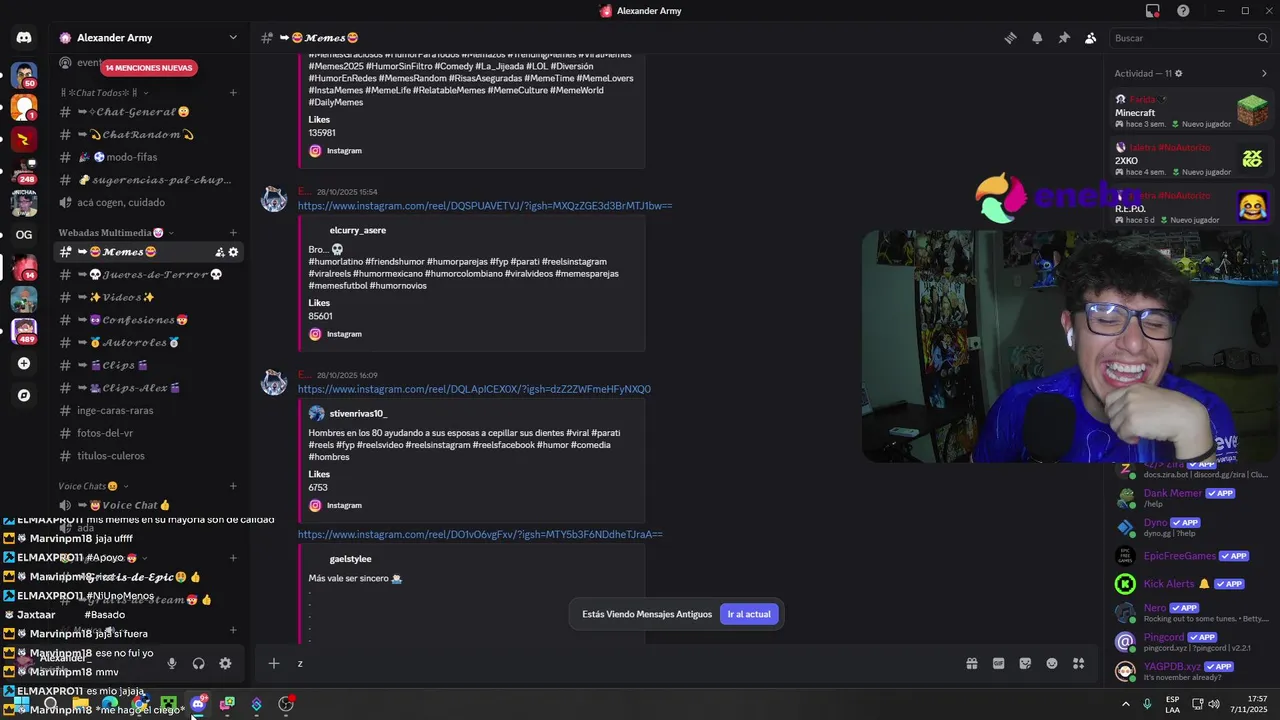Join the acá cogen, cuidado voice channel
This screenshot has width=1280, height=720.
pos(148,202)
